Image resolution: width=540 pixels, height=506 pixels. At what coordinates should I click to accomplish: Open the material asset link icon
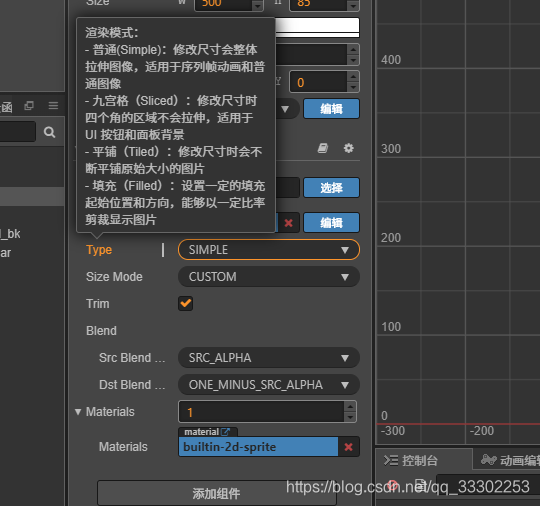point(225,432)
